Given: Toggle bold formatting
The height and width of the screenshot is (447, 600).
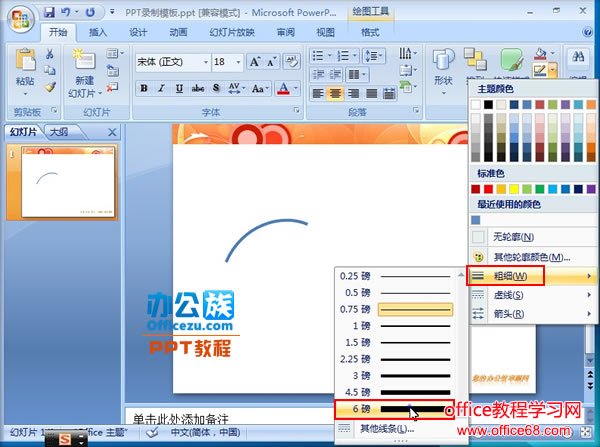Looking at the screenshot, I should tap(144, 88).
